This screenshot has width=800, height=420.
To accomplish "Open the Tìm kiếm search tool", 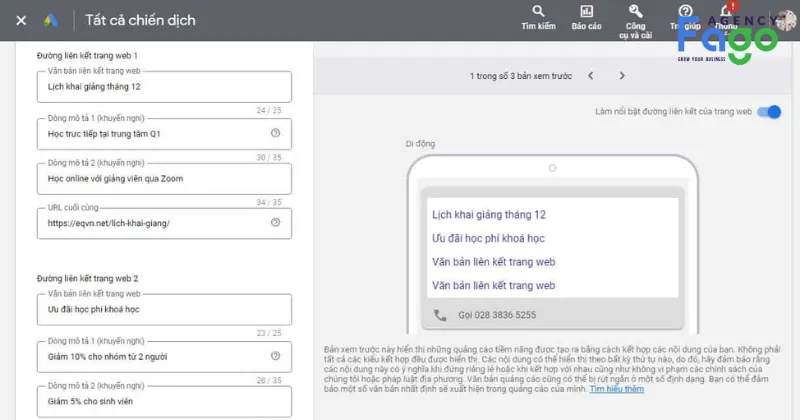I will 538,18.
